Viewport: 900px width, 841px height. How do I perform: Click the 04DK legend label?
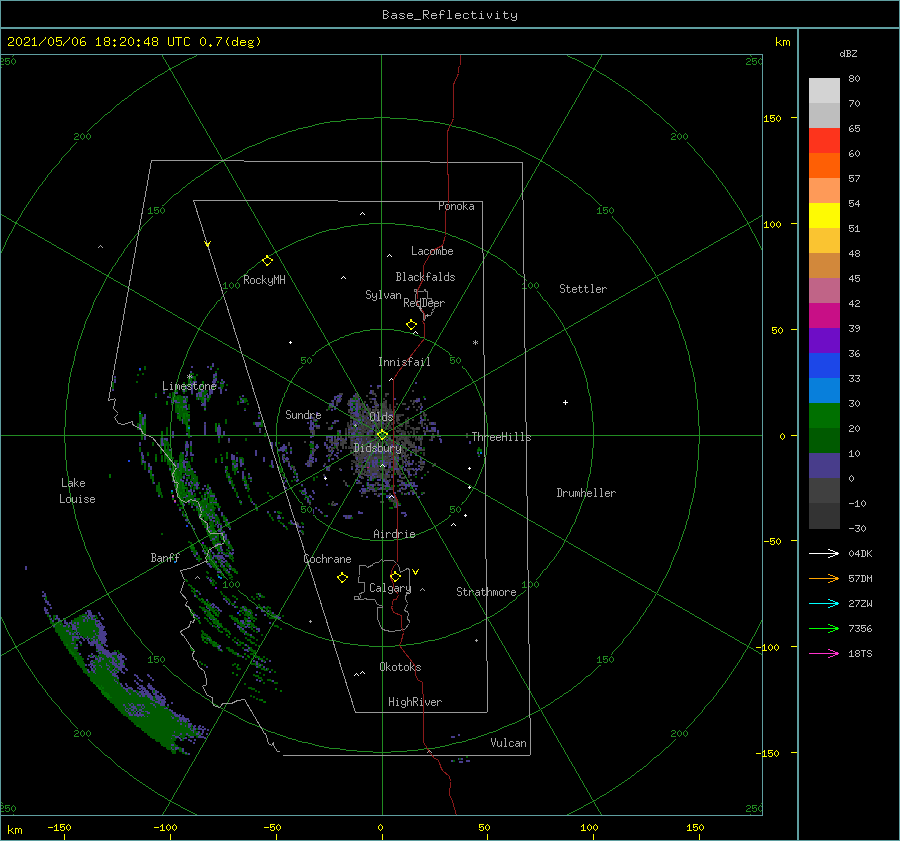tap(860, 553)
